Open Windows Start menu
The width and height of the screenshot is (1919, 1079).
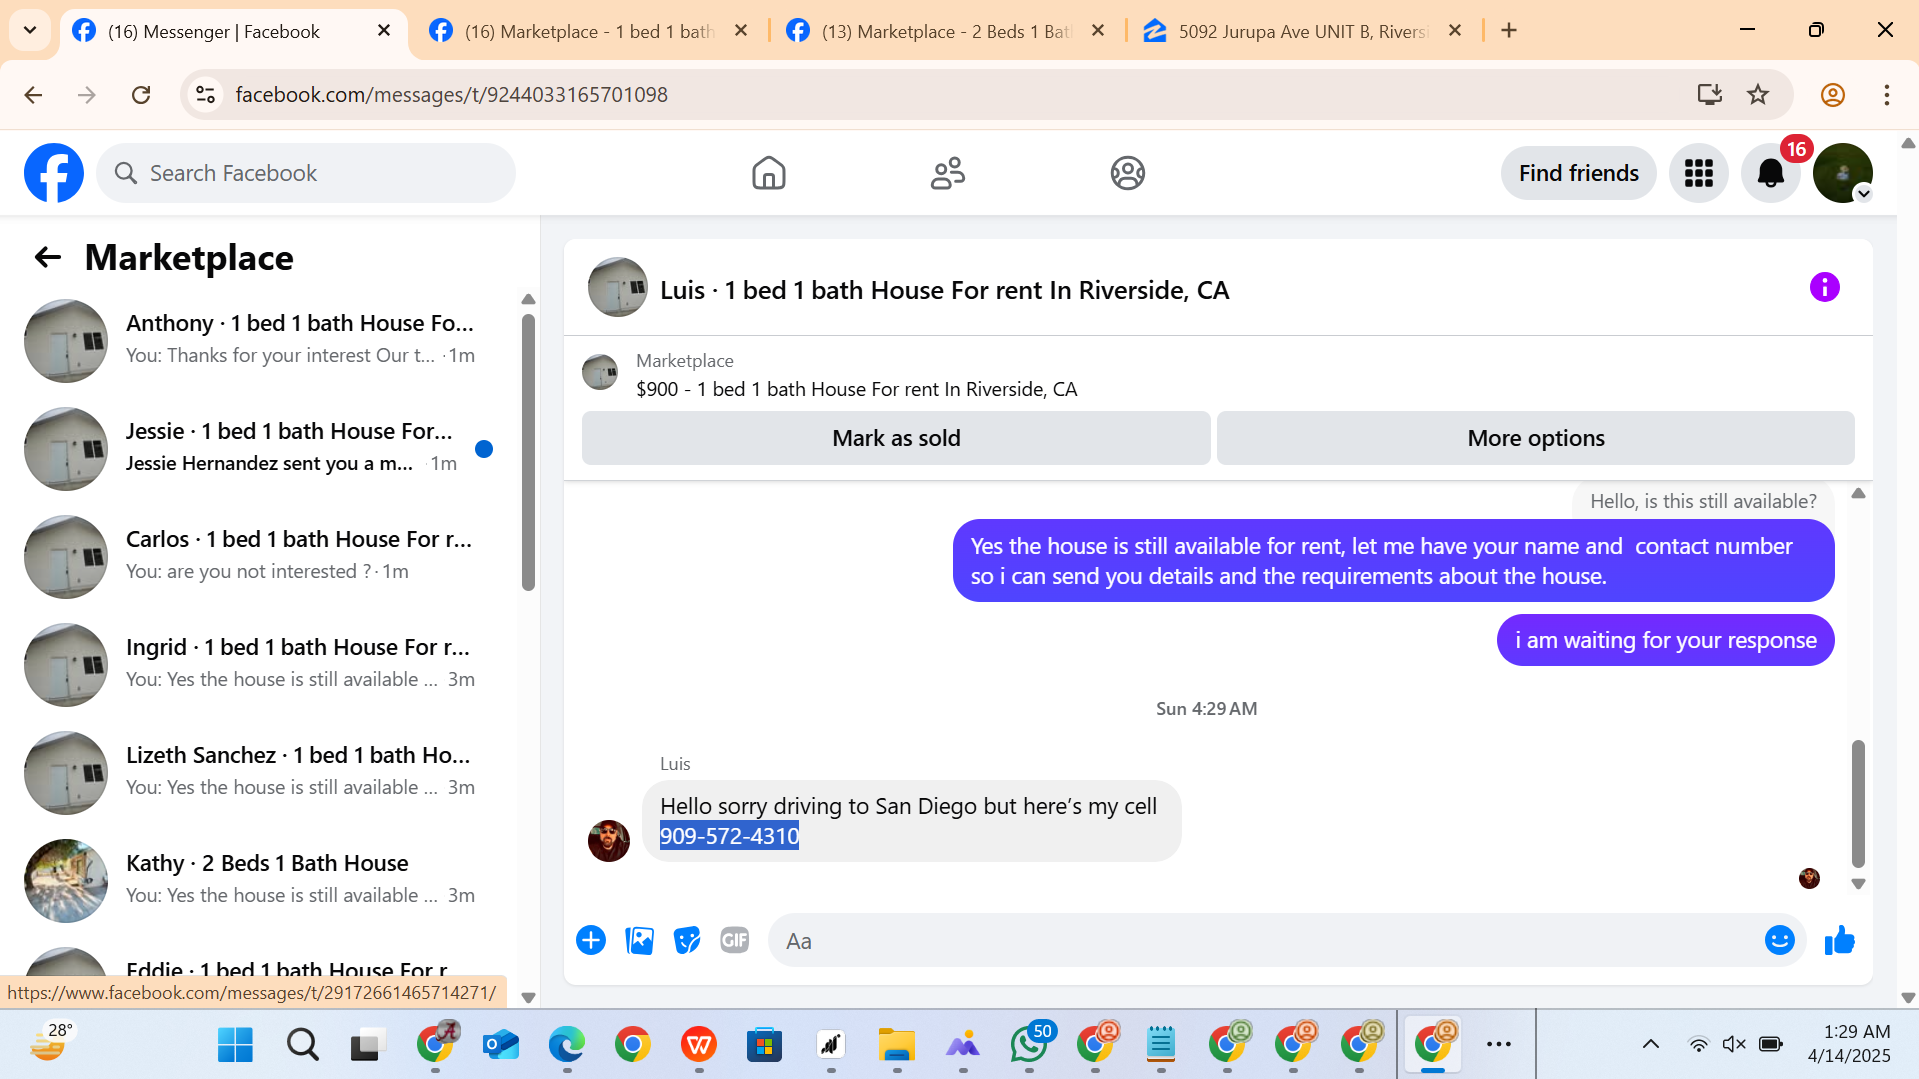236,1044
